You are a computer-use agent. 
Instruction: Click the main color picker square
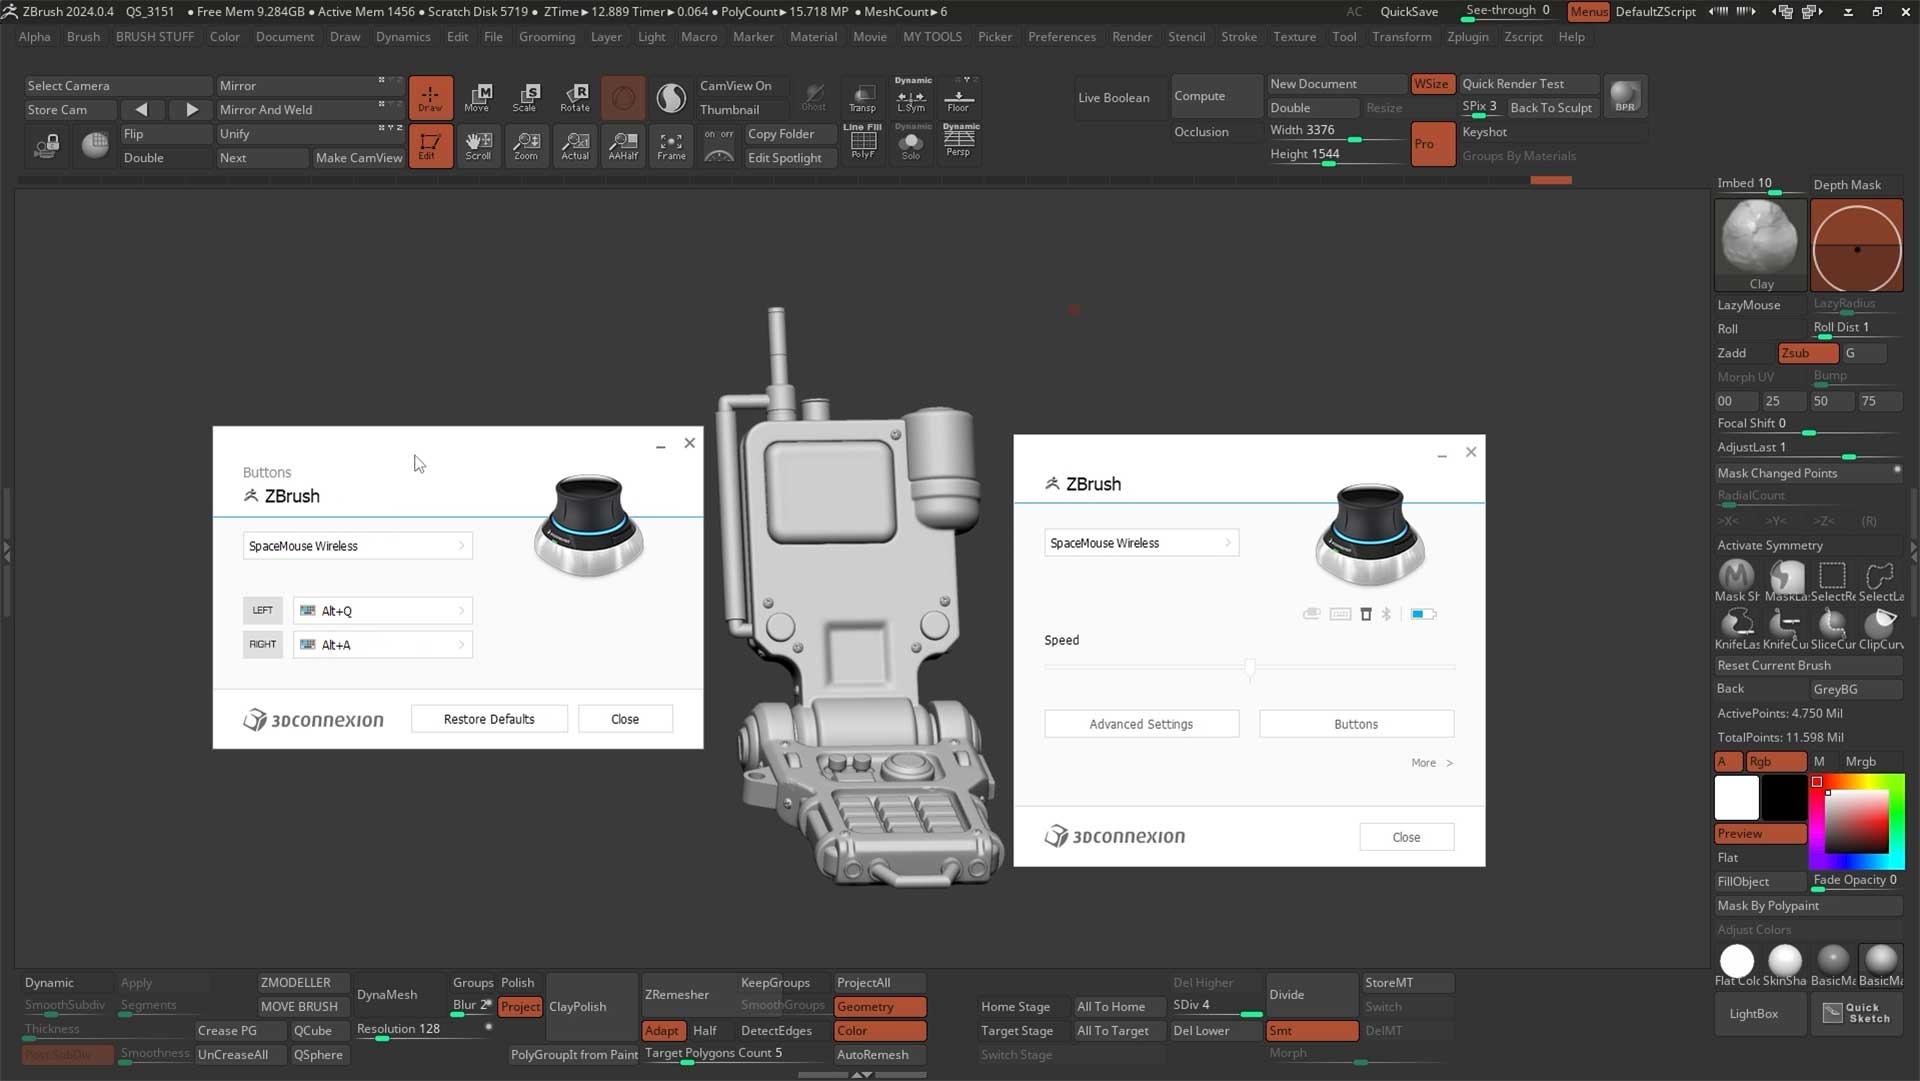[1856, 821]
